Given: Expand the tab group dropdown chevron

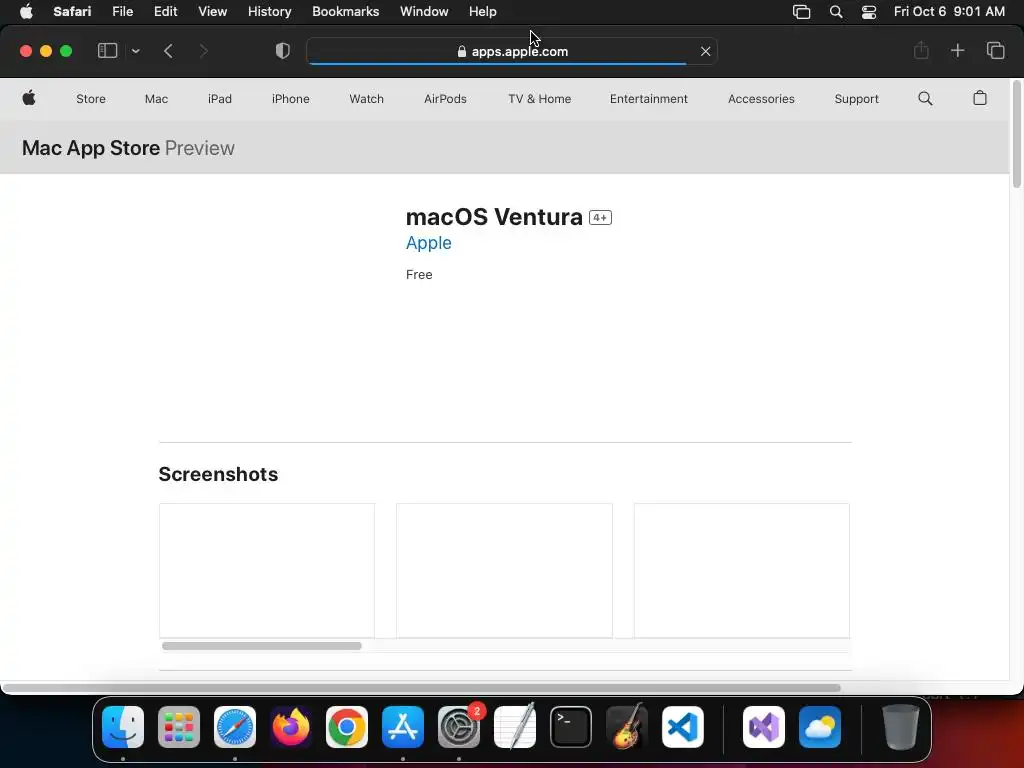Looking at the screenshot, I should (136, 51).
